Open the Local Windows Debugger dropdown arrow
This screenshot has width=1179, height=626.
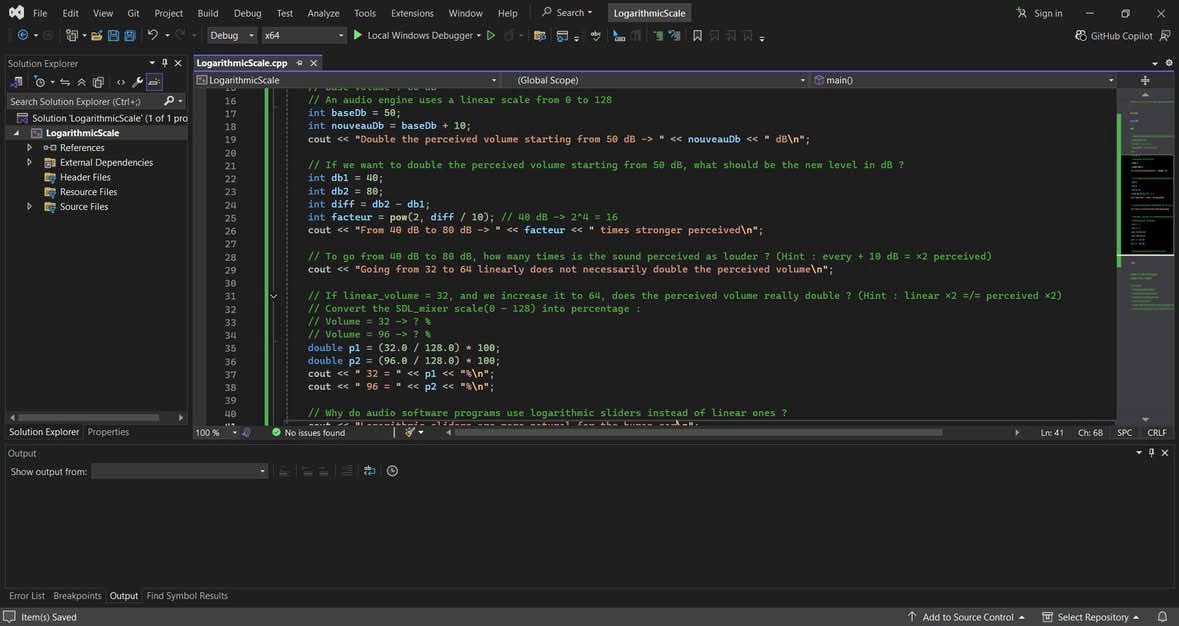pyautogui.click(x=478, y=35)
